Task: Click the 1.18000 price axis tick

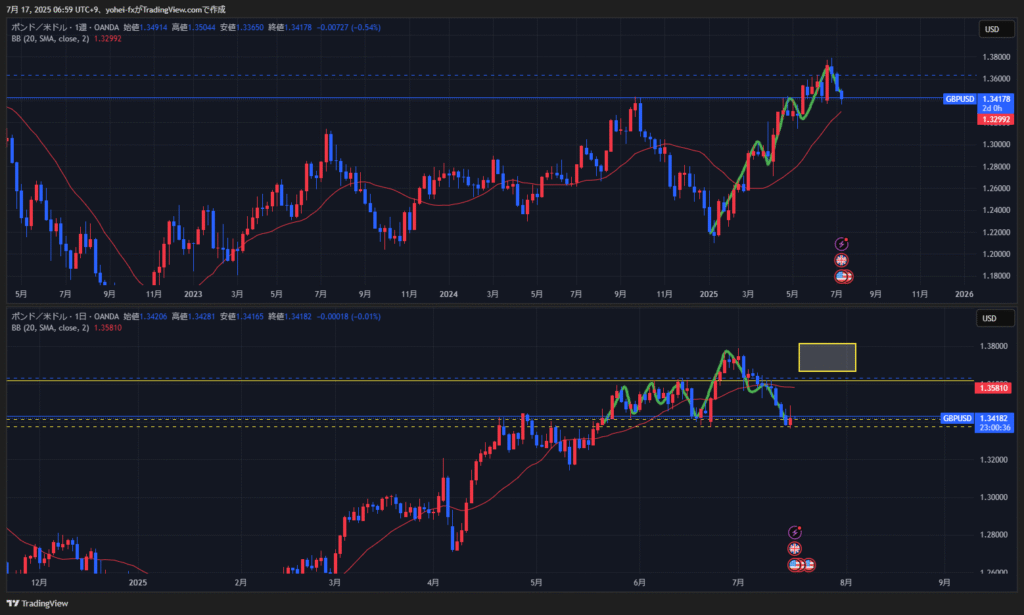Action: (996, 276)
